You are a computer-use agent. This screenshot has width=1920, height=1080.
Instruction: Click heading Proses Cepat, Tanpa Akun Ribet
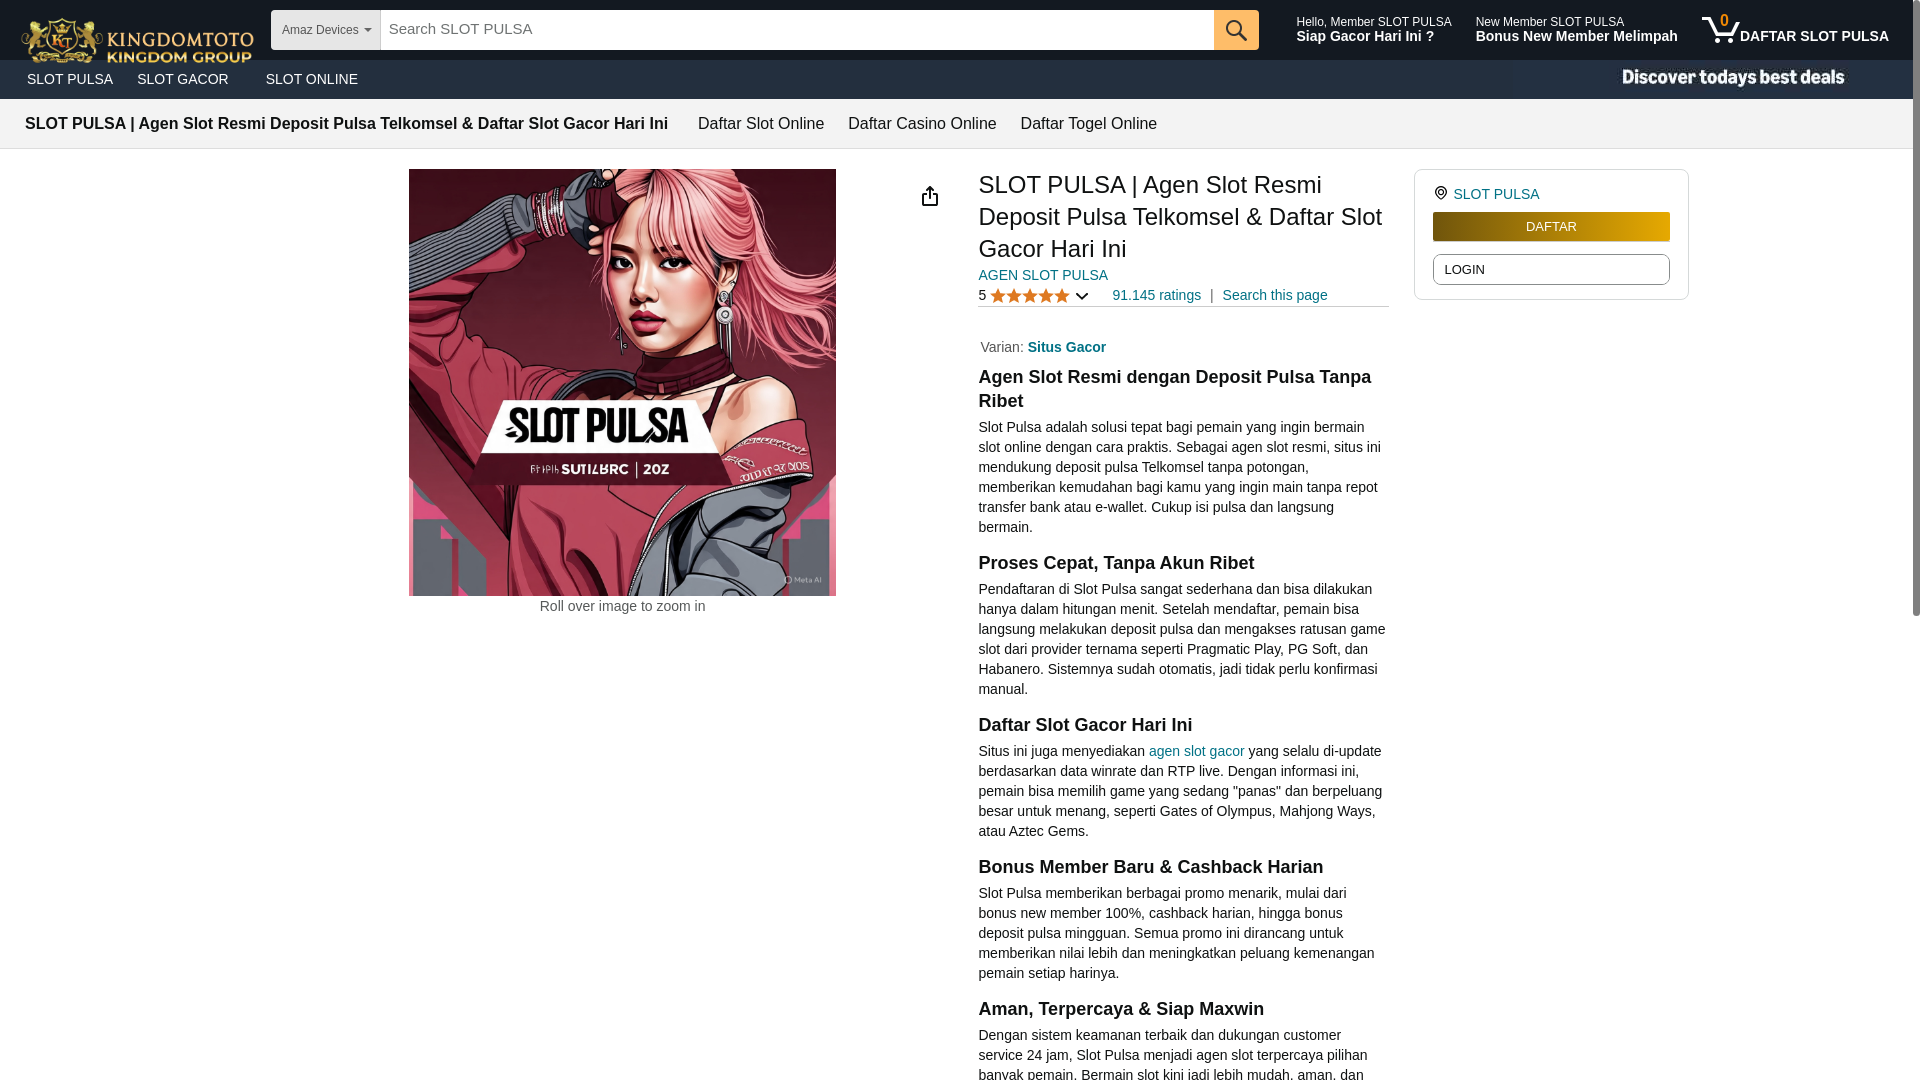point(1116,563)
